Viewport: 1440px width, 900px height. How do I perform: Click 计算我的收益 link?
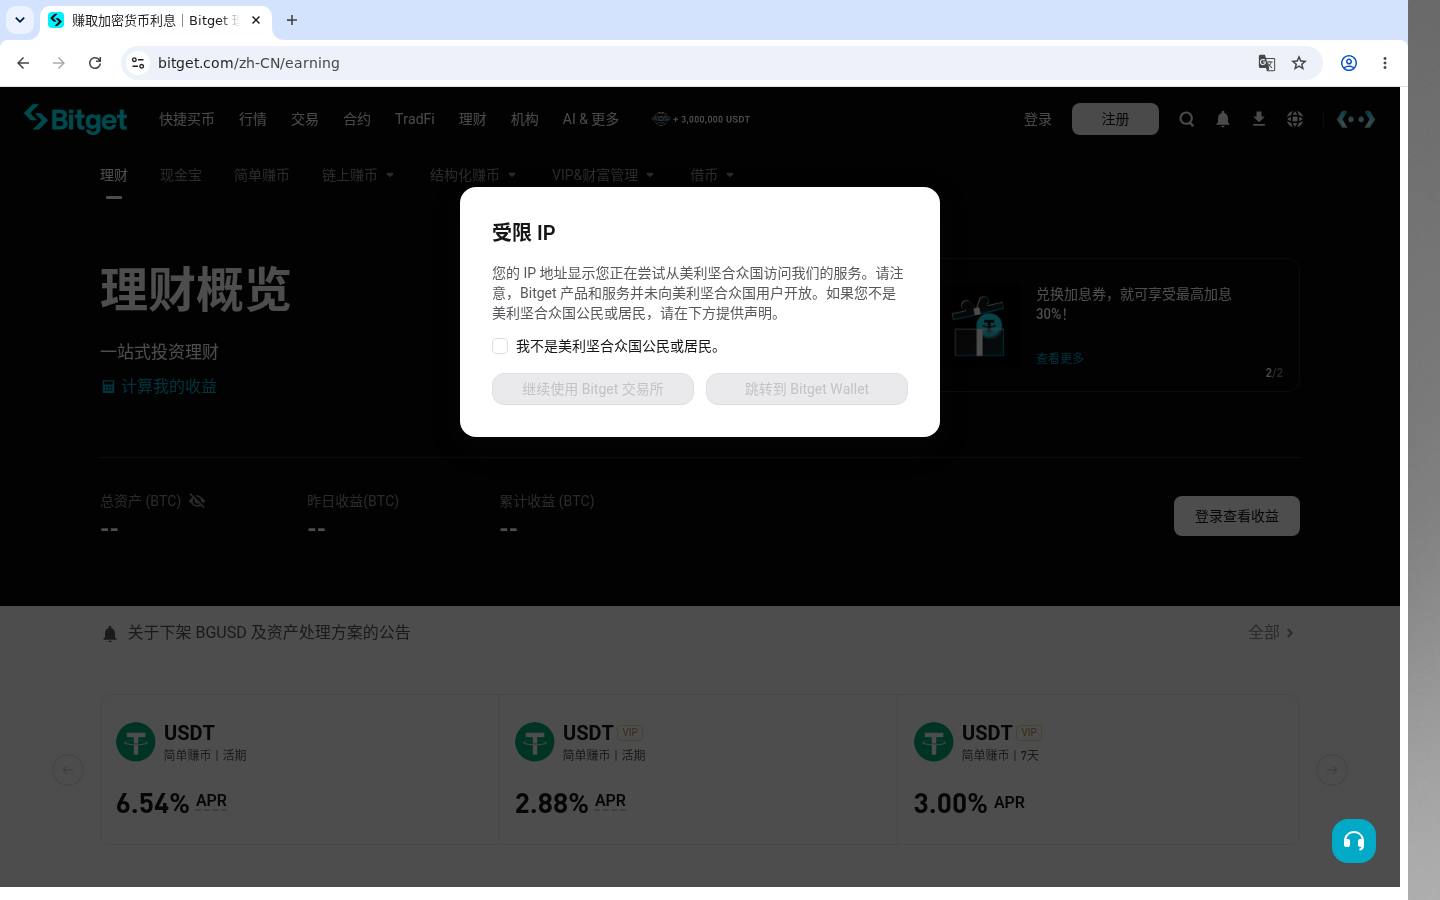169,387
